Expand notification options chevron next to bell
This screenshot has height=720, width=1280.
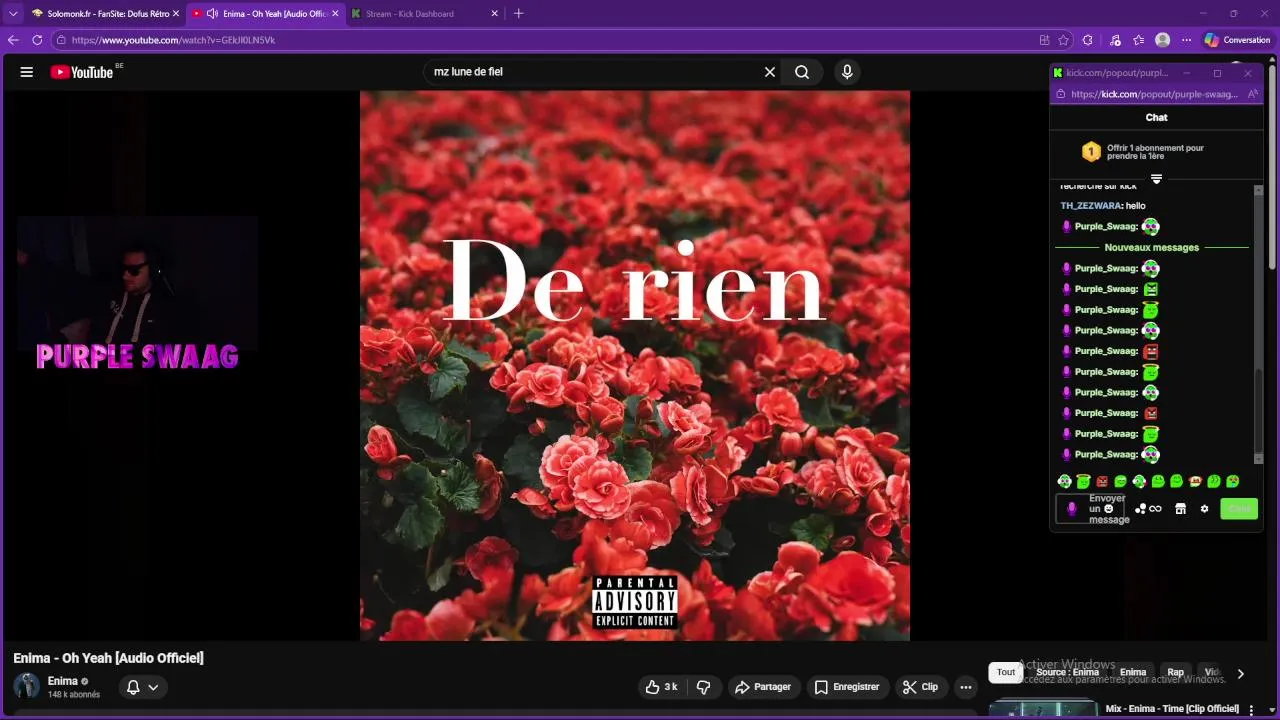(153, 687)
